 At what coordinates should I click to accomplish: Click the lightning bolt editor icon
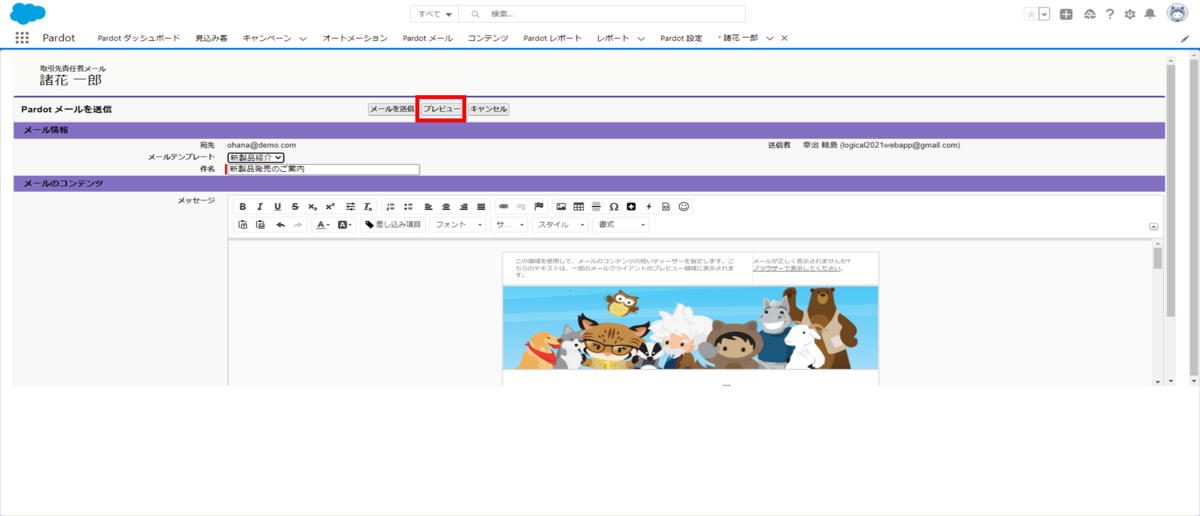click(x=649, y=207)
